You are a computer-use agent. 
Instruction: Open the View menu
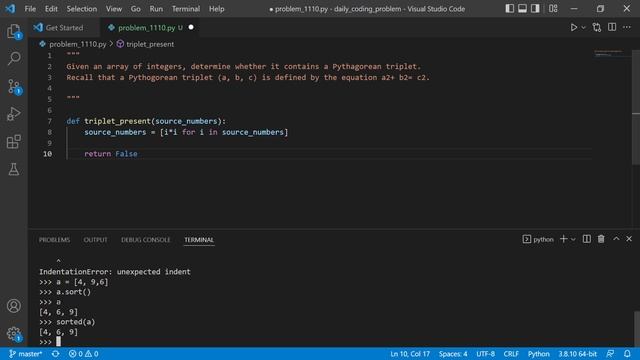pos(114,9)
